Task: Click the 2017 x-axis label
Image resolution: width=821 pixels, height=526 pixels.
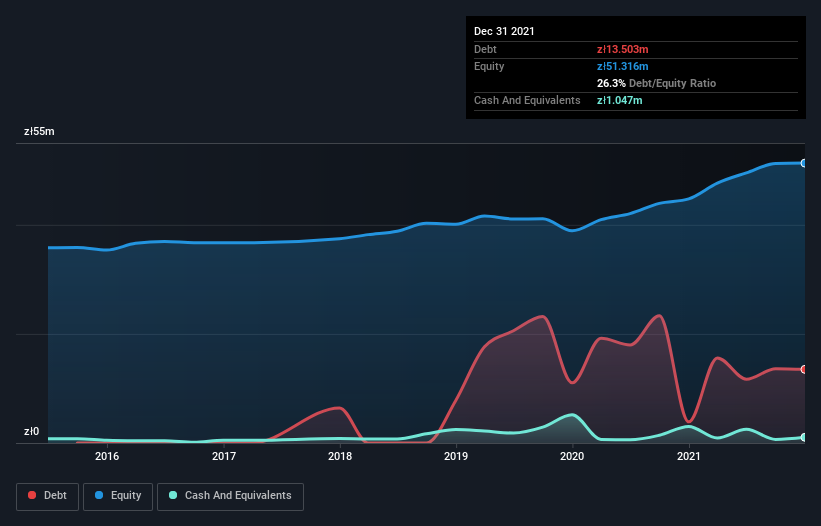Action: coord(224,456)
